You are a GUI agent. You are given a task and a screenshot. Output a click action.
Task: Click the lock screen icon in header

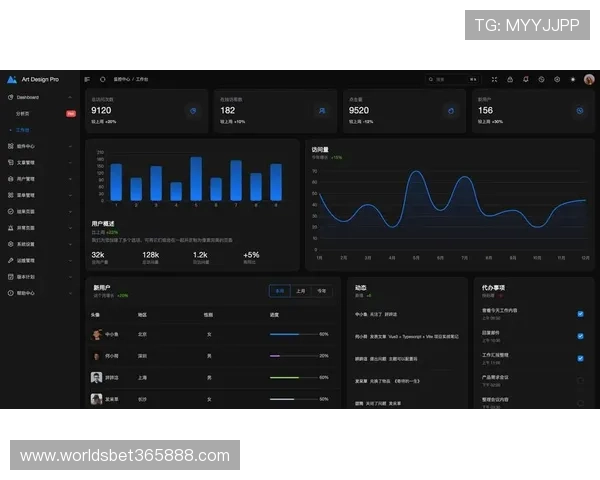coord(510,79)
